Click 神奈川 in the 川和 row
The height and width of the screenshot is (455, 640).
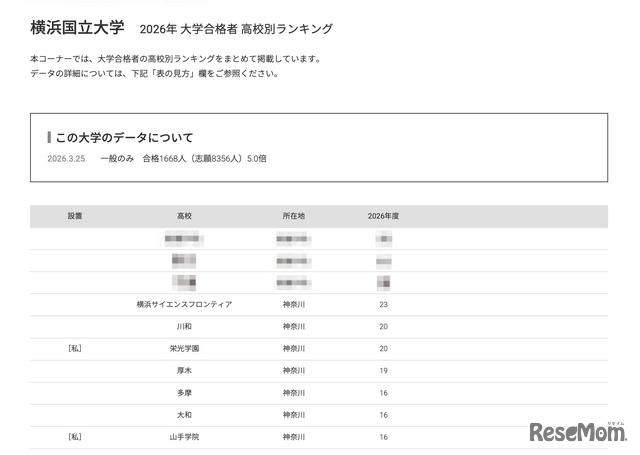(294, 326)
